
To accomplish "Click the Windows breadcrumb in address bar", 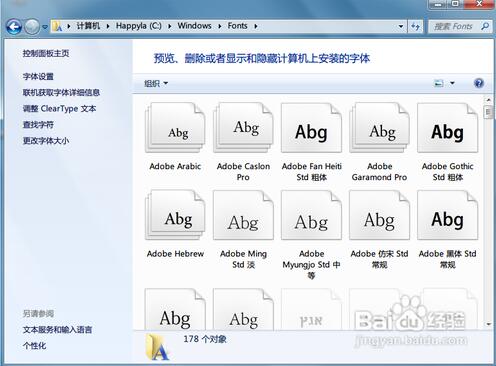I will click(x=194, y=26).
